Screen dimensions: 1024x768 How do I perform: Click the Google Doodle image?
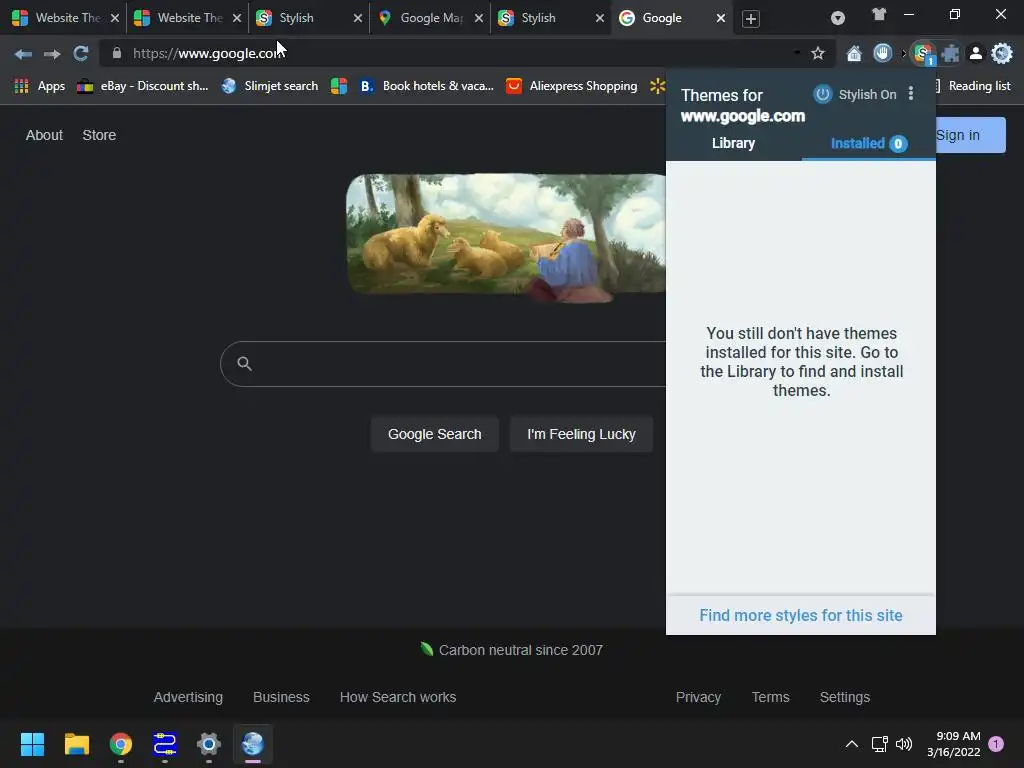(x=506, y=236)
